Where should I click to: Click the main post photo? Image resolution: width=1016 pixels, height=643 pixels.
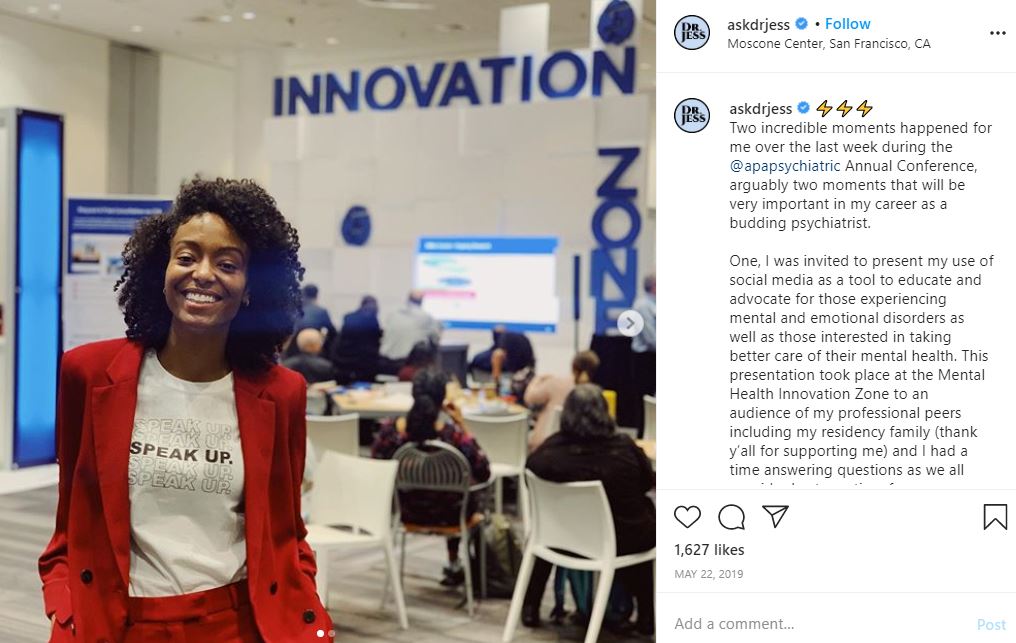(x=328, y=322)
